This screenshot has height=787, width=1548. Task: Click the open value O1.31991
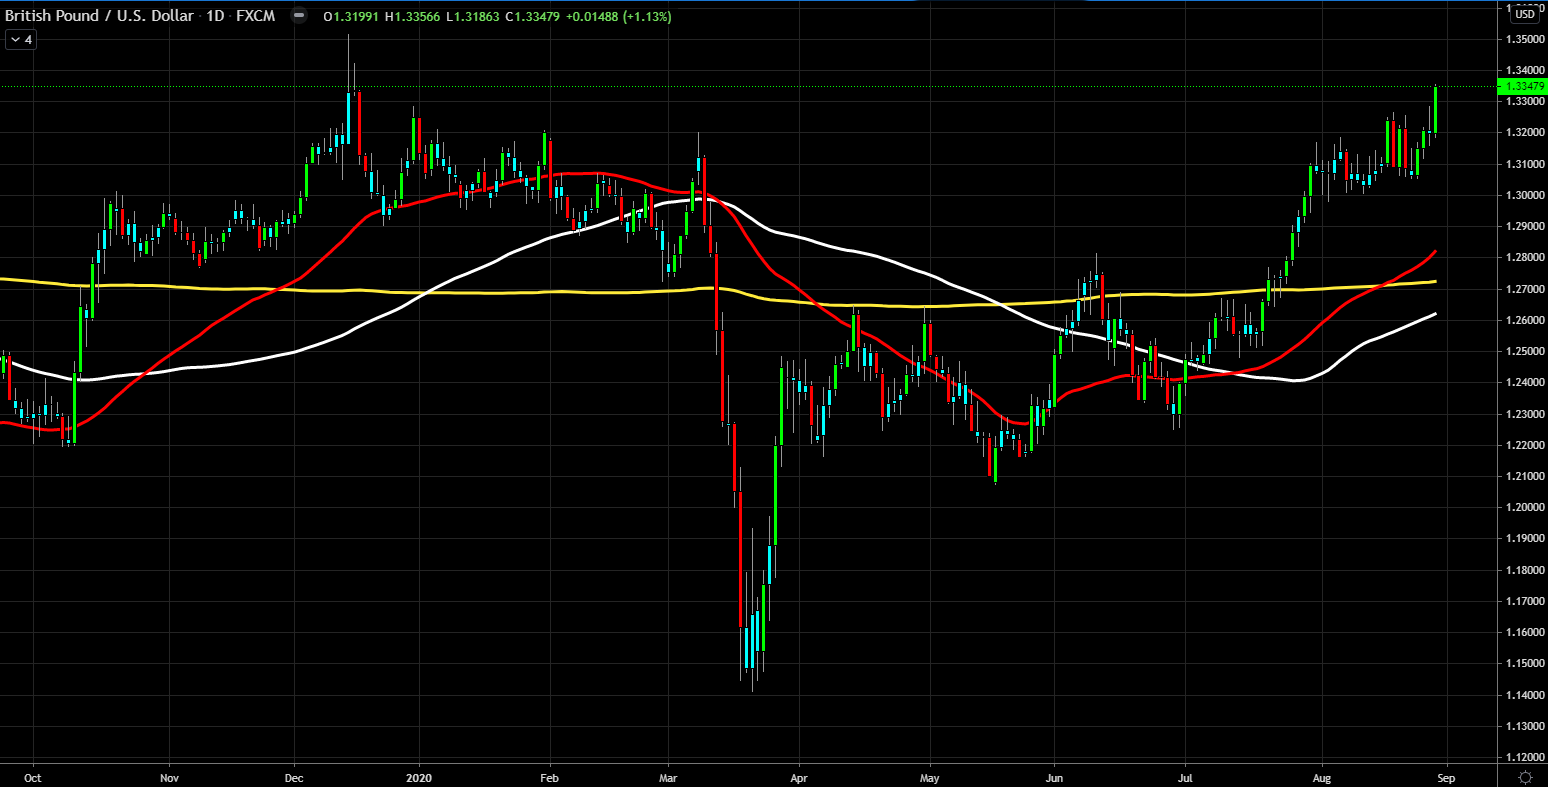[x=353, y=17]
